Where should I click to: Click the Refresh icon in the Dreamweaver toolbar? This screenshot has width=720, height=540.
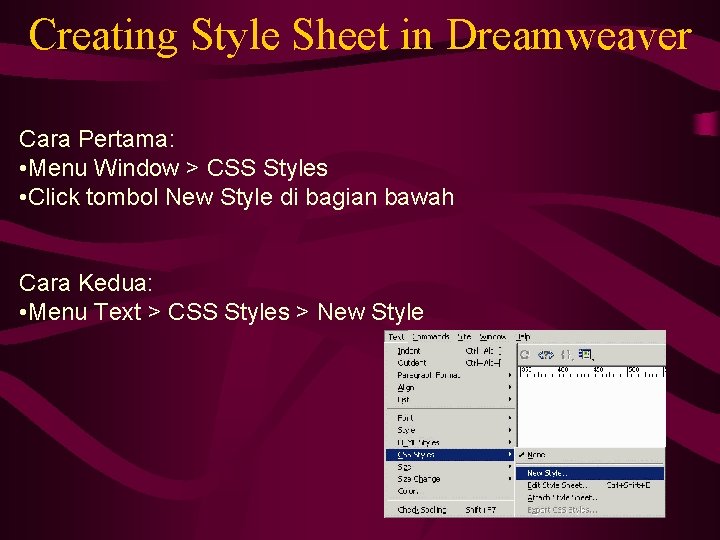(525, 354)
